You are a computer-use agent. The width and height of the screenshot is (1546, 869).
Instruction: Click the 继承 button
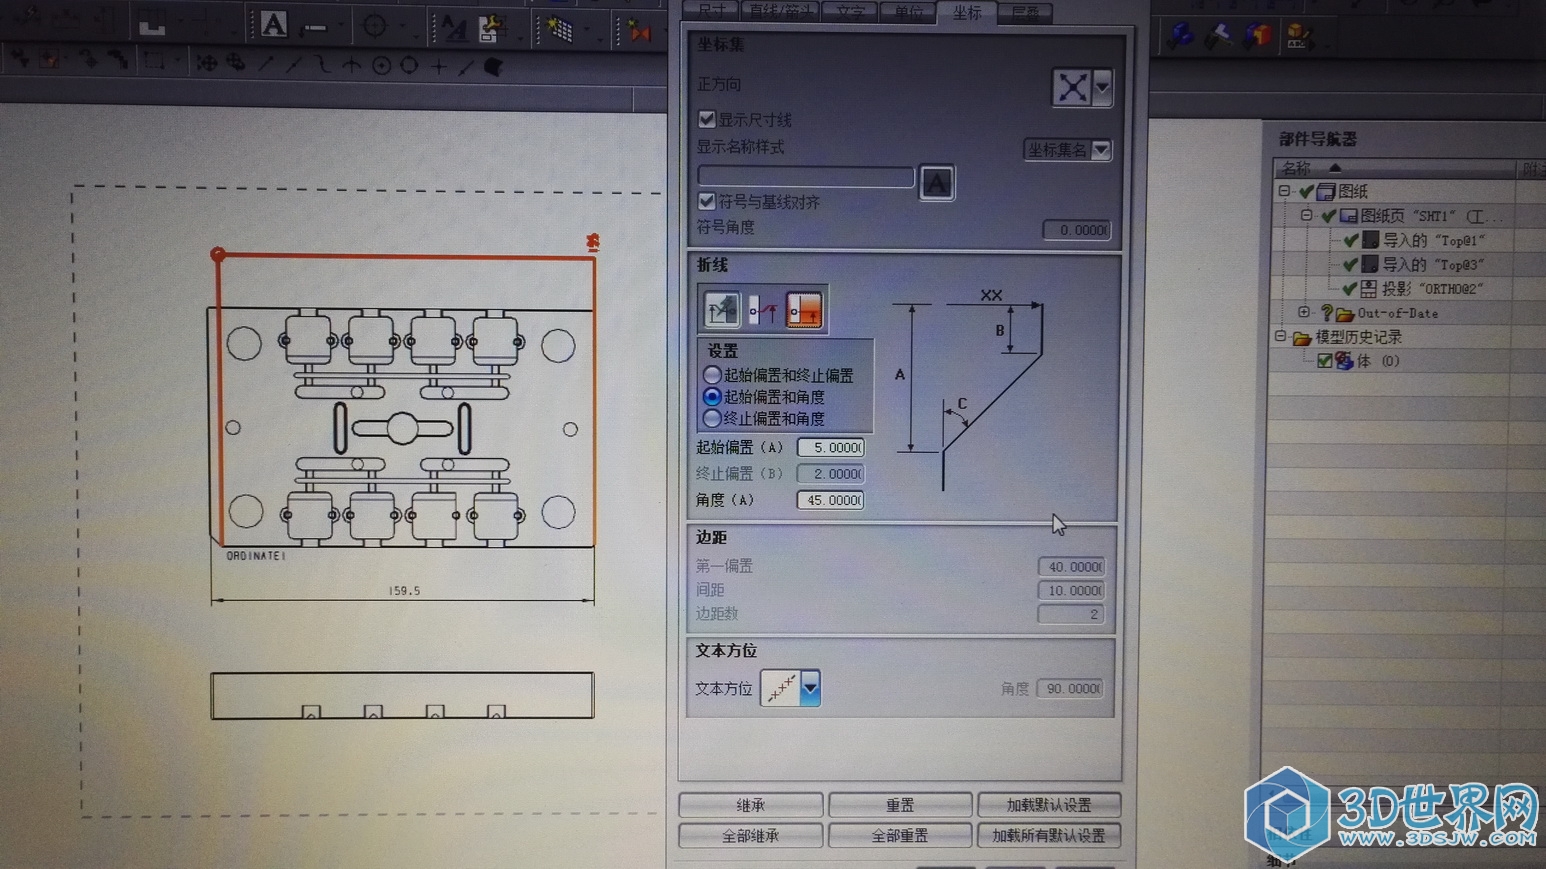750,805
